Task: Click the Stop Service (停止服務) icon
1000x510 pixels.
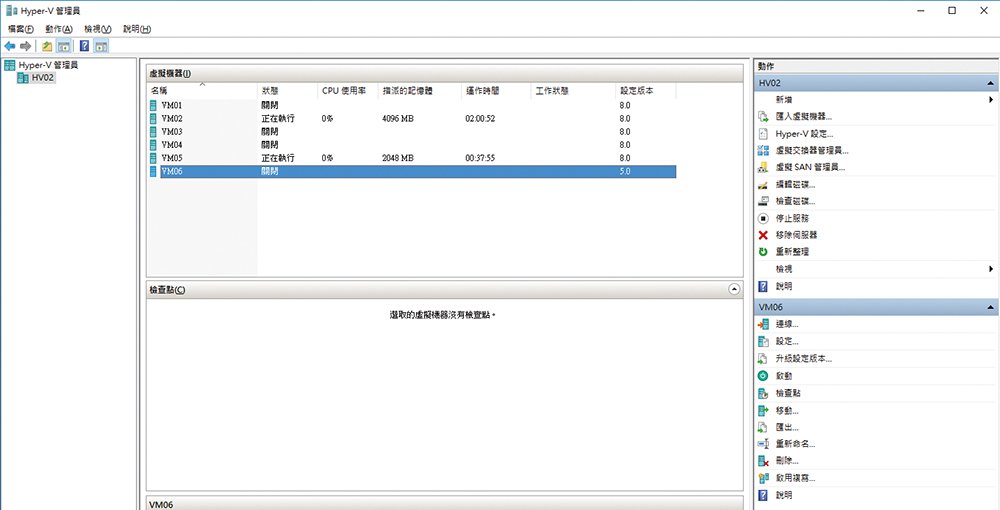Action: (x=763, y=218)
